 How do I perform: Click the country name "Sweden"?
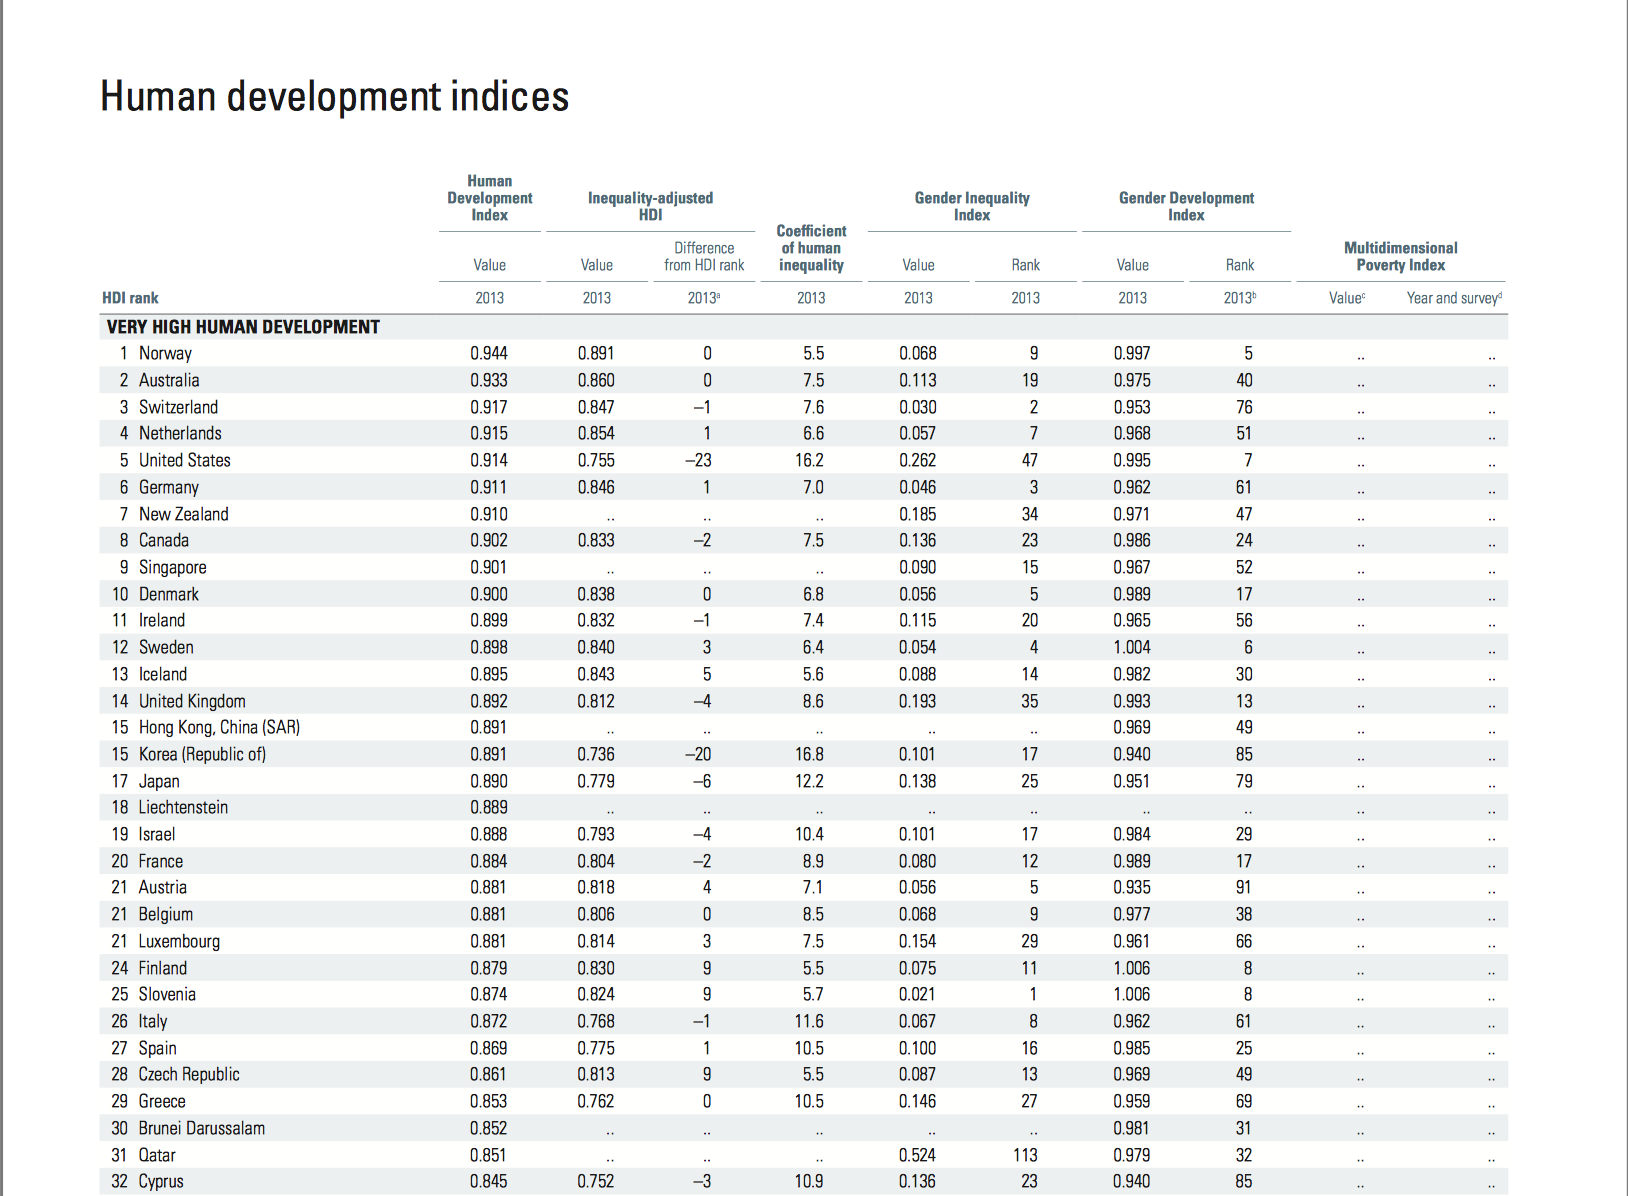click(x=166, y=647)
